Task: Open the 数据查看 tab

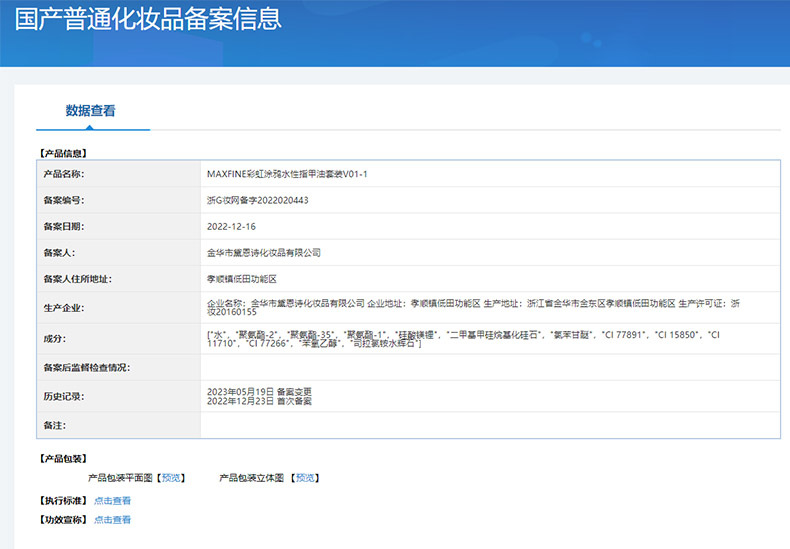Action: click(x=91, y=111)
